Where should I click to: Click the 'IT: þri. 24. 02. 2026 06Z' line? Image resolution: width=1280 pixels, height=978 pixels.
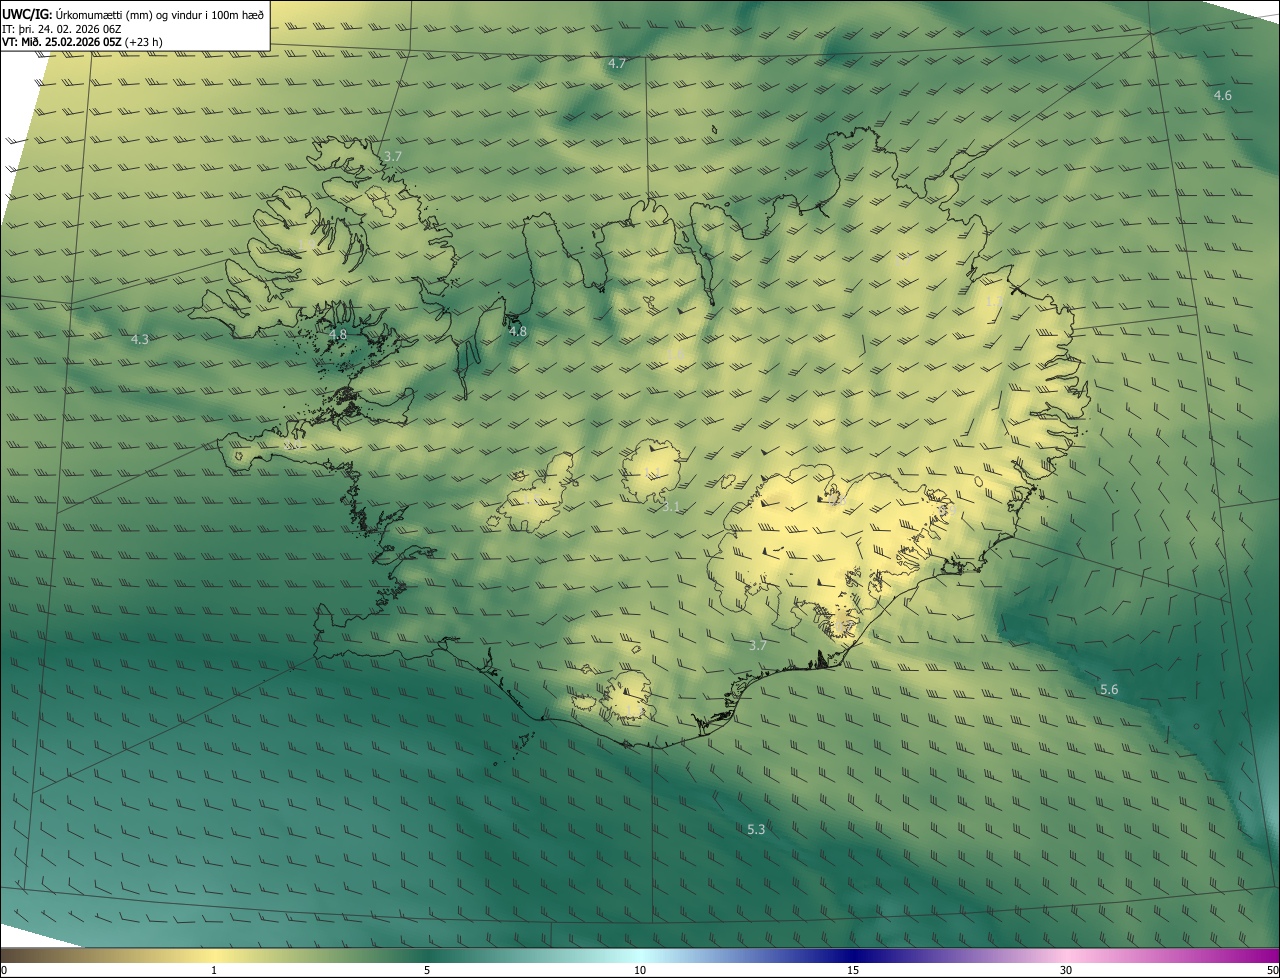pyautogui.click(x=61, y=29)
